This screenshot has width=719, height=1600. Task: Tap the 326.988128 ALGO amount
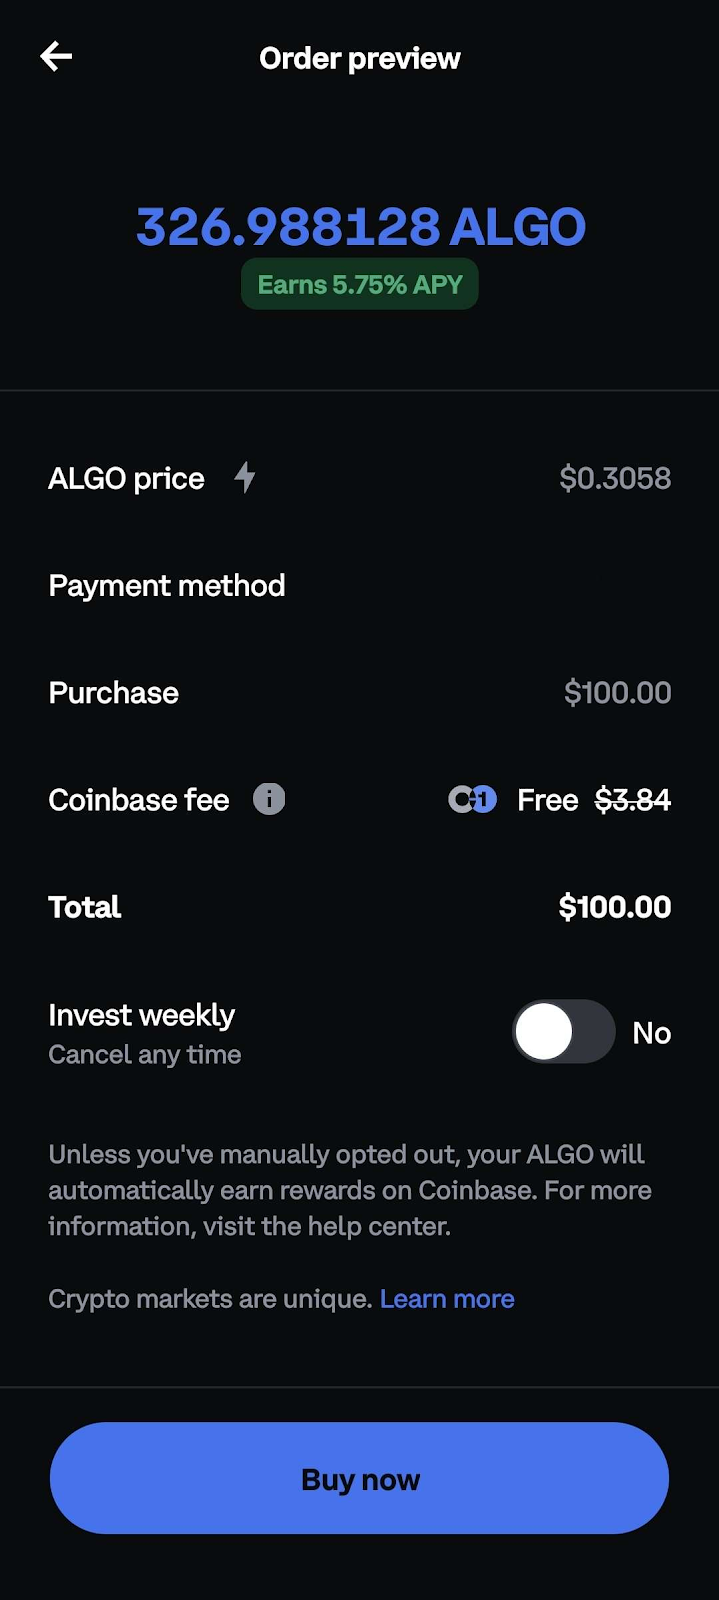(360, 227)
